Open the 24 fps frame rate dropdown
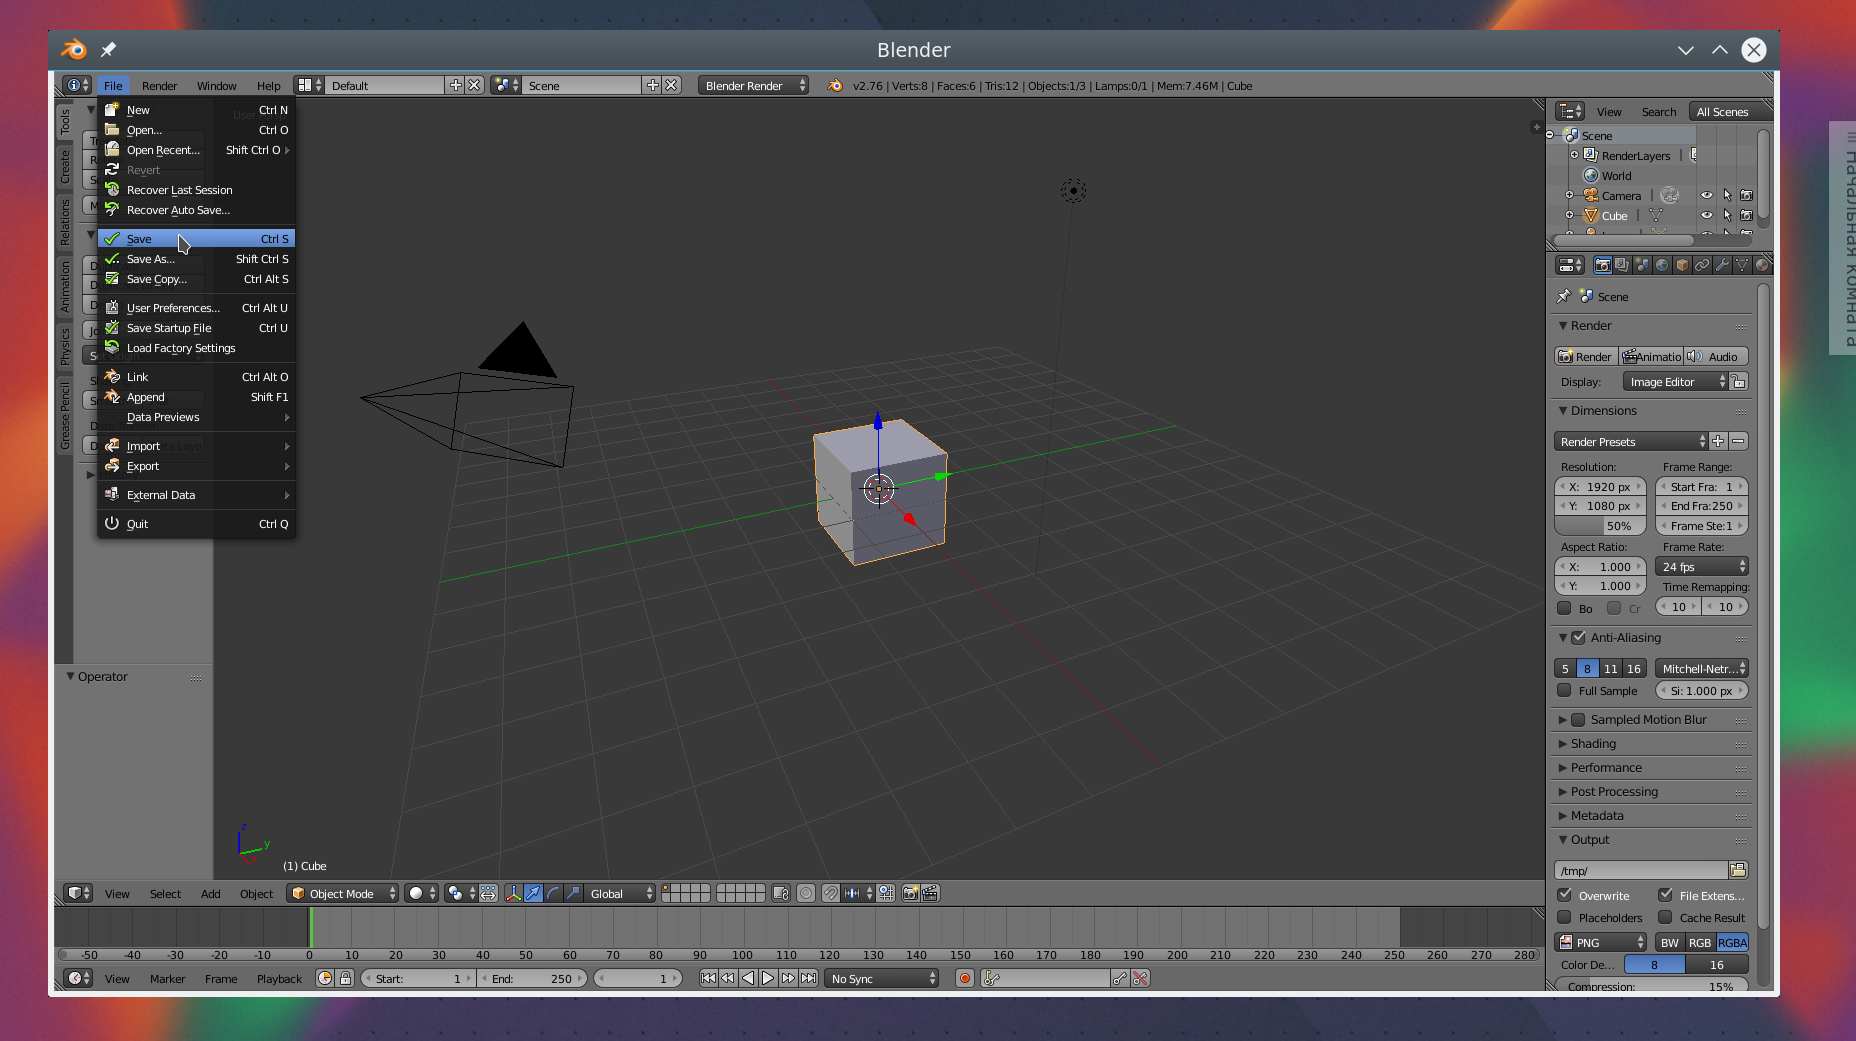This screenshot has width=1856, height=1041. click(1702, 567)
